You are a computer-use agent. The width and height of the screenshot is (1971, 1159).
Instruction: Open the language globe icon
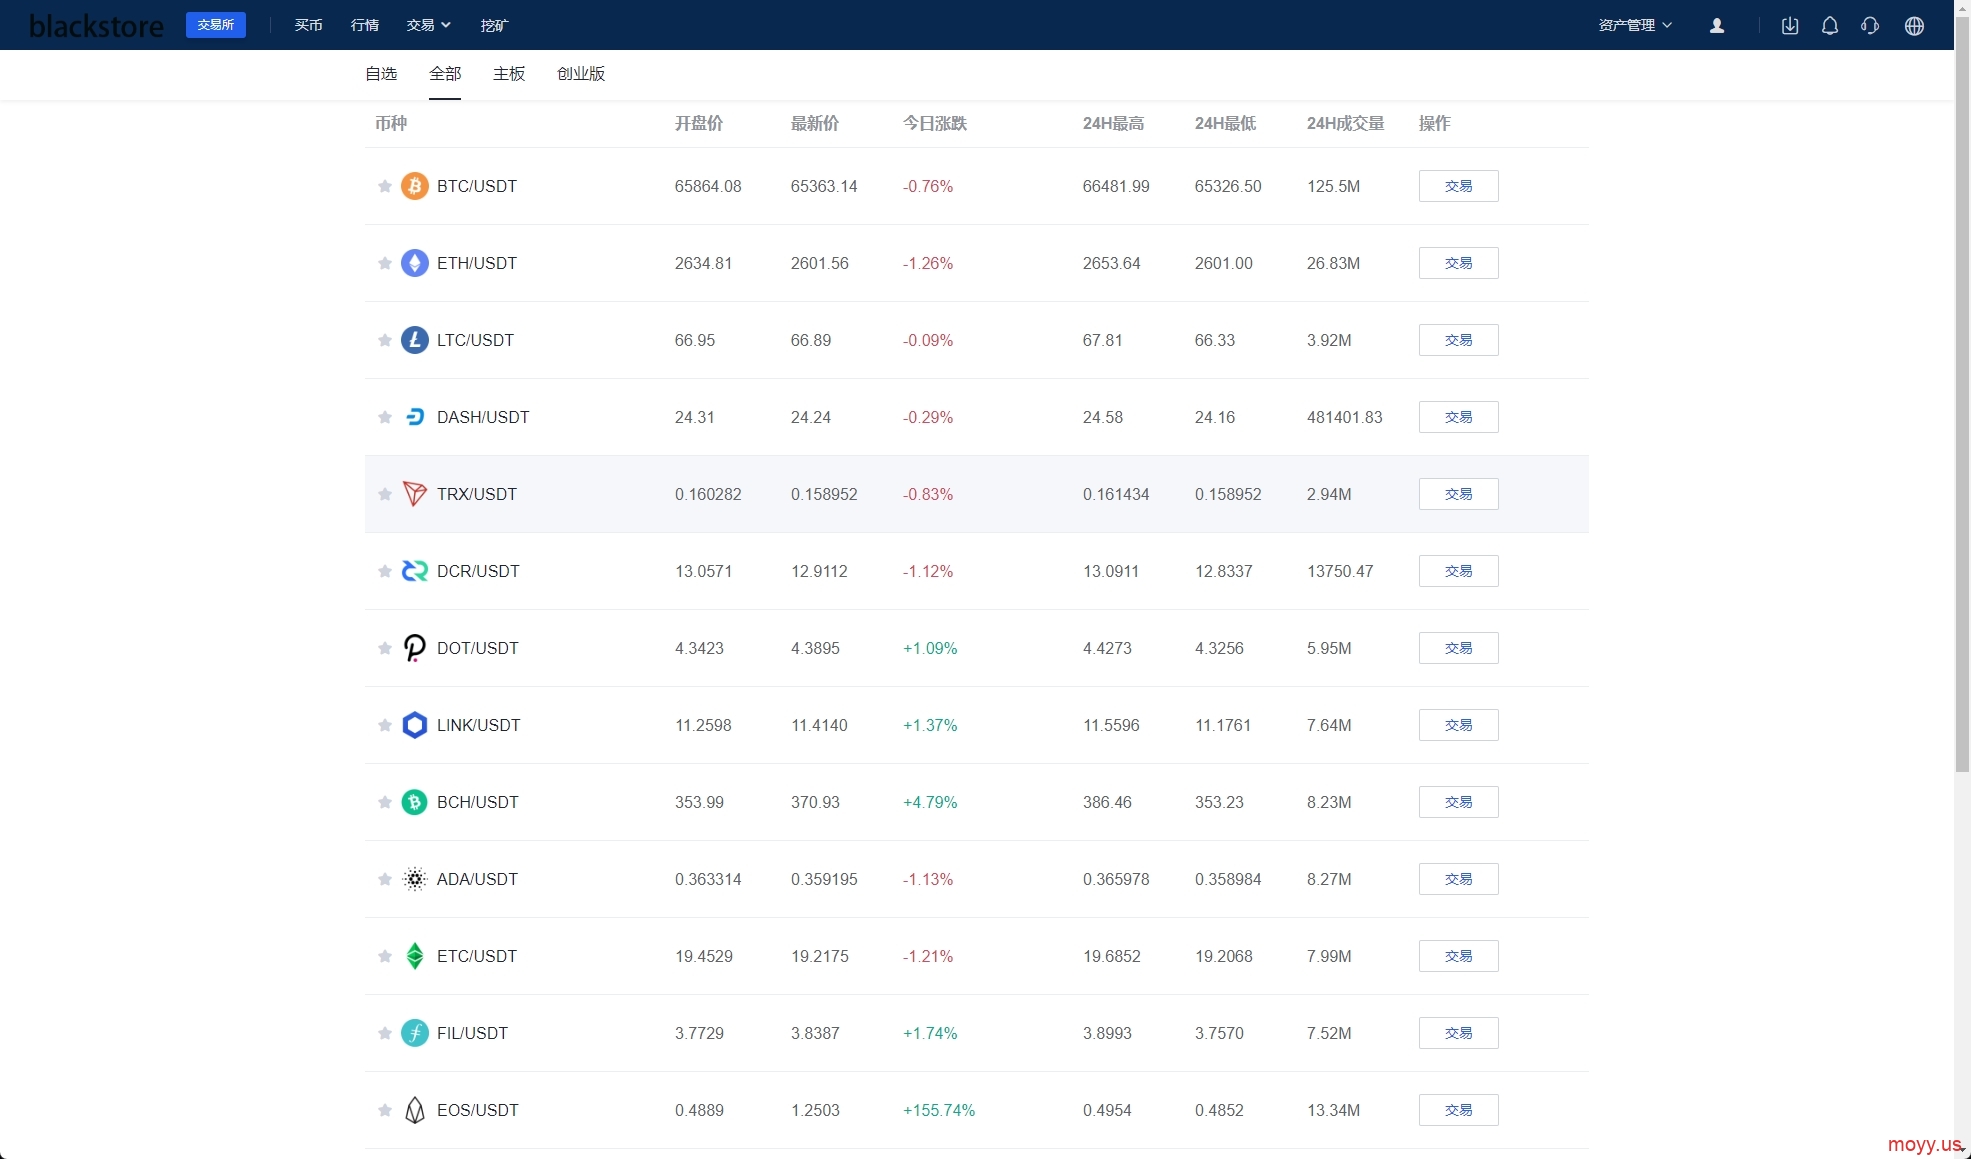1914,26
